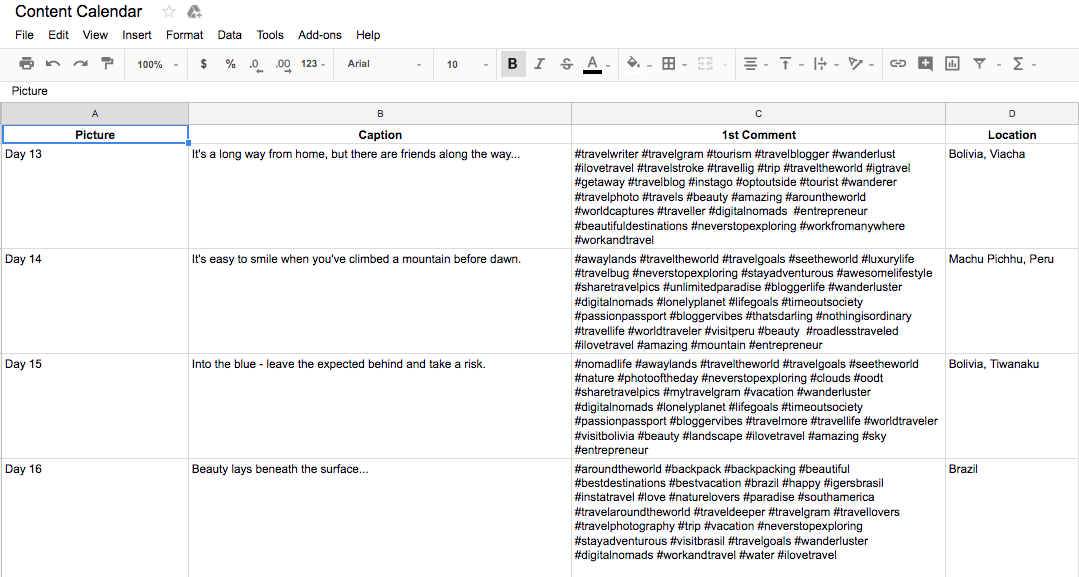Viewport: 1079px width, 577px height.
Task: Open vertical align icon
Action: click(x=785, y=64)
